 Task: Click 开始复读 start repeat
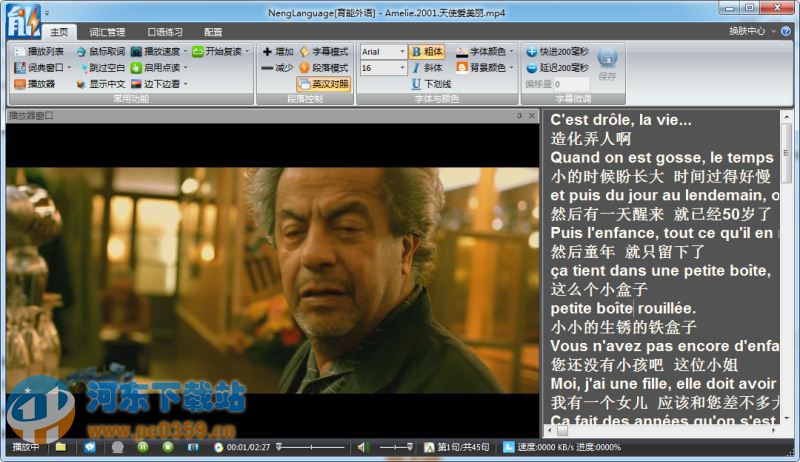pos(217,52)
